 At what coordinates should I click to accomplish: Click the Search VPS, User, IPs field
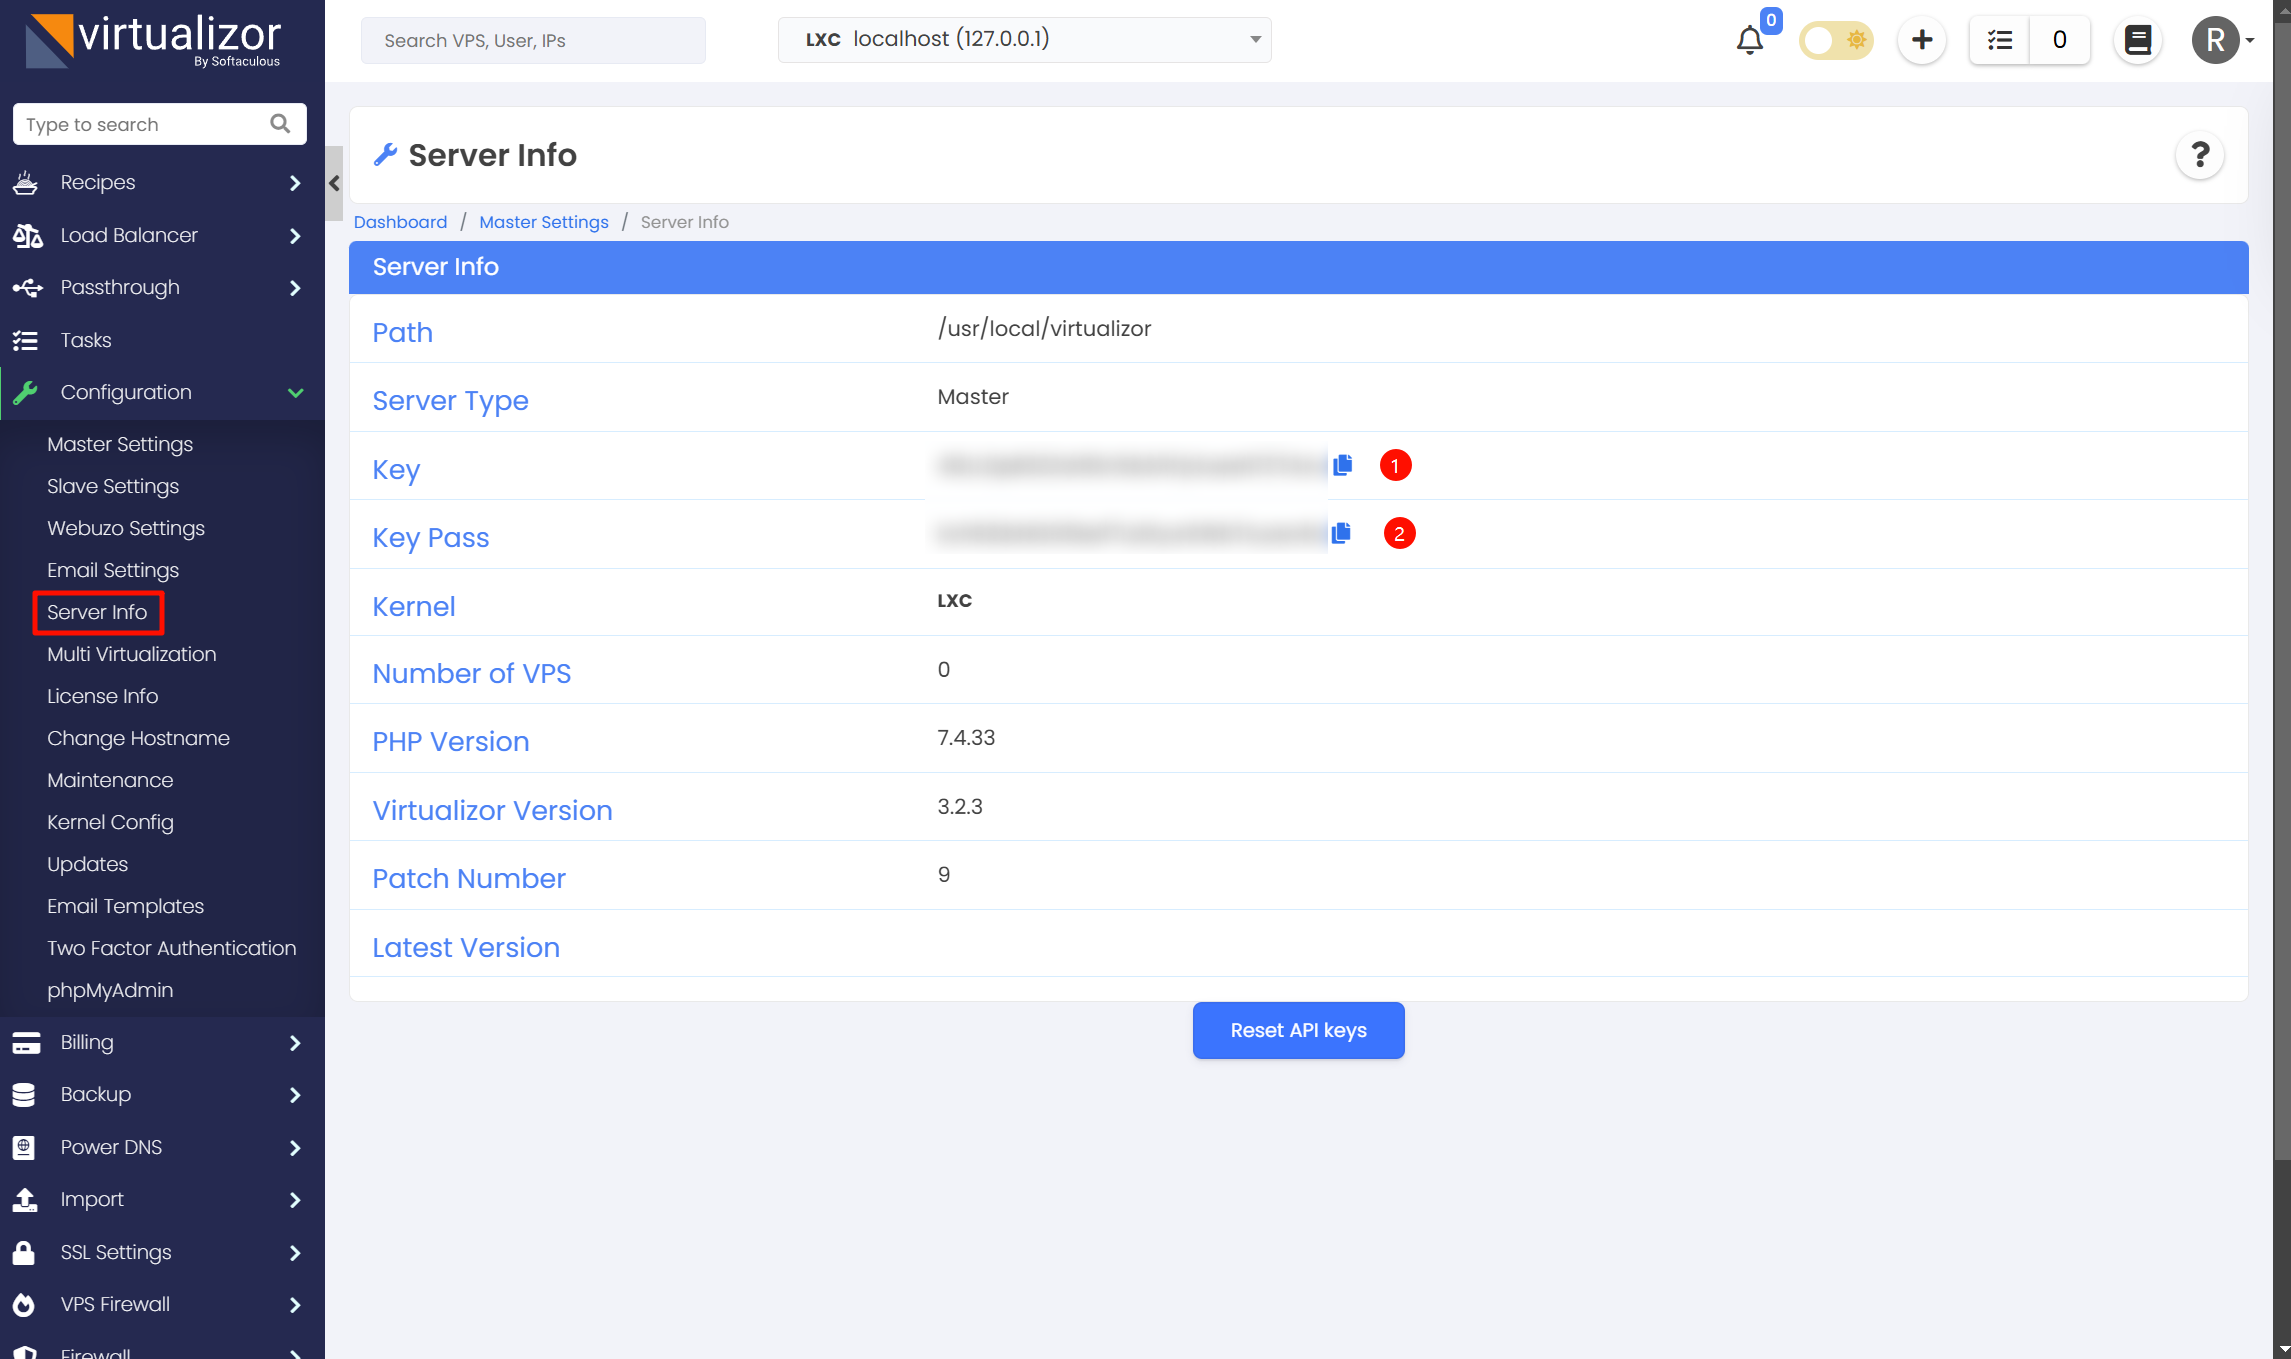(x=533, y=40)
